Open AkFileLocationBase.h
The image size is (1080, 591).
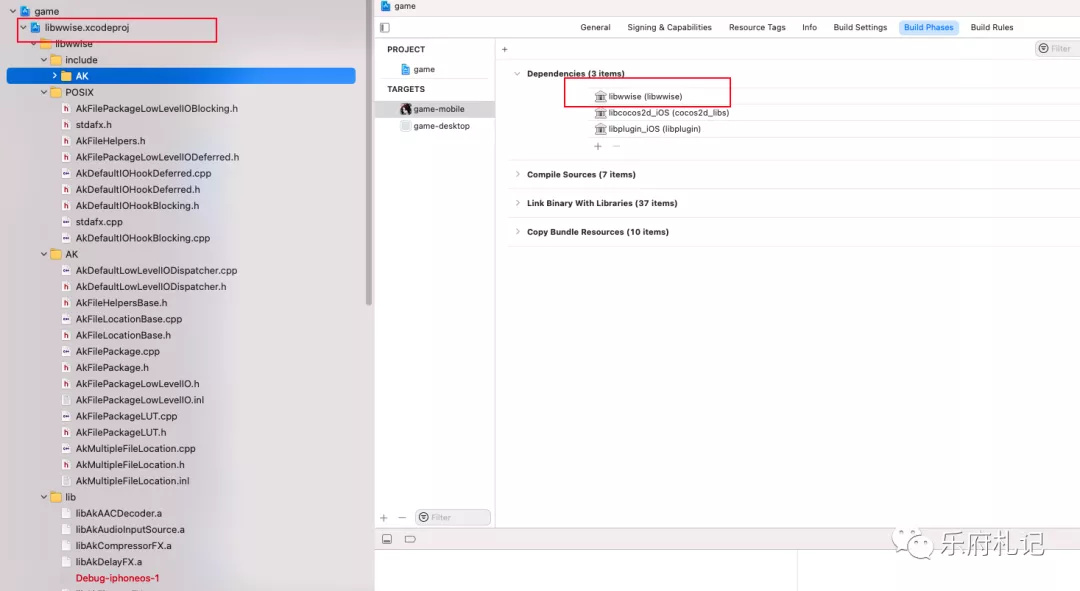pyautogui.click(x=123, y=335)
